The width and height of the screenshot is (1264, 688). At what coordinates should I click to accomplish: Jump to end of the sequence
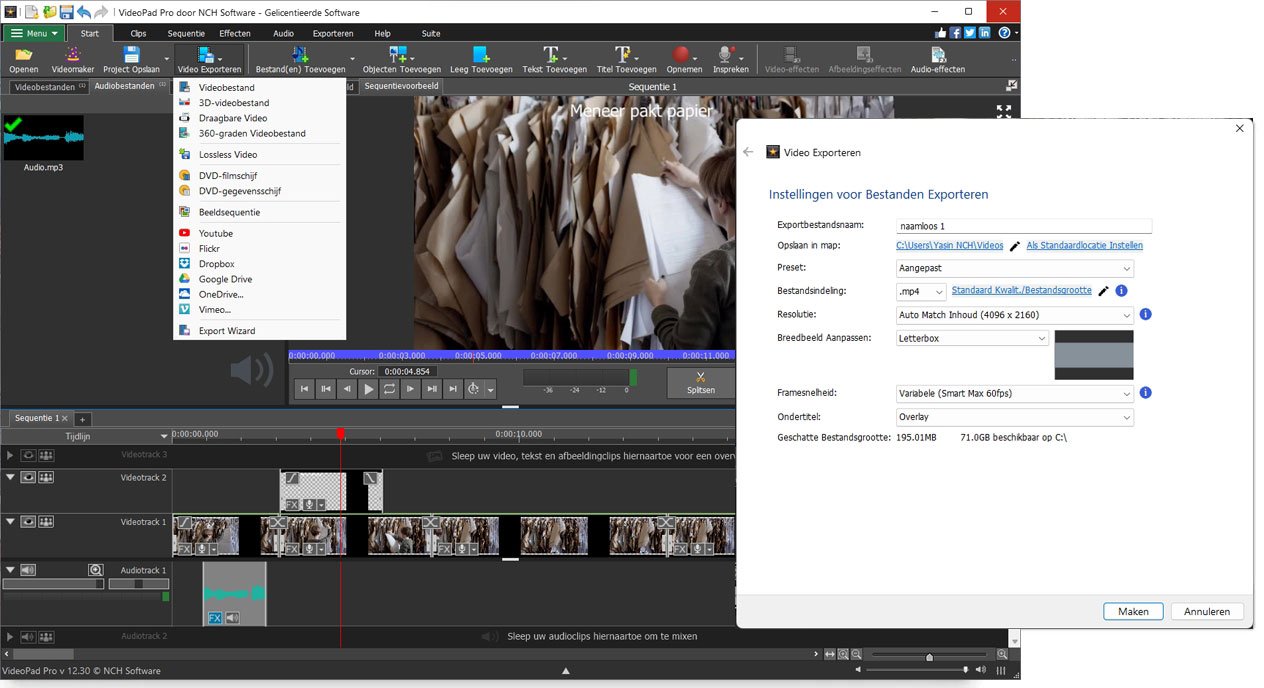tap(453, 389)
